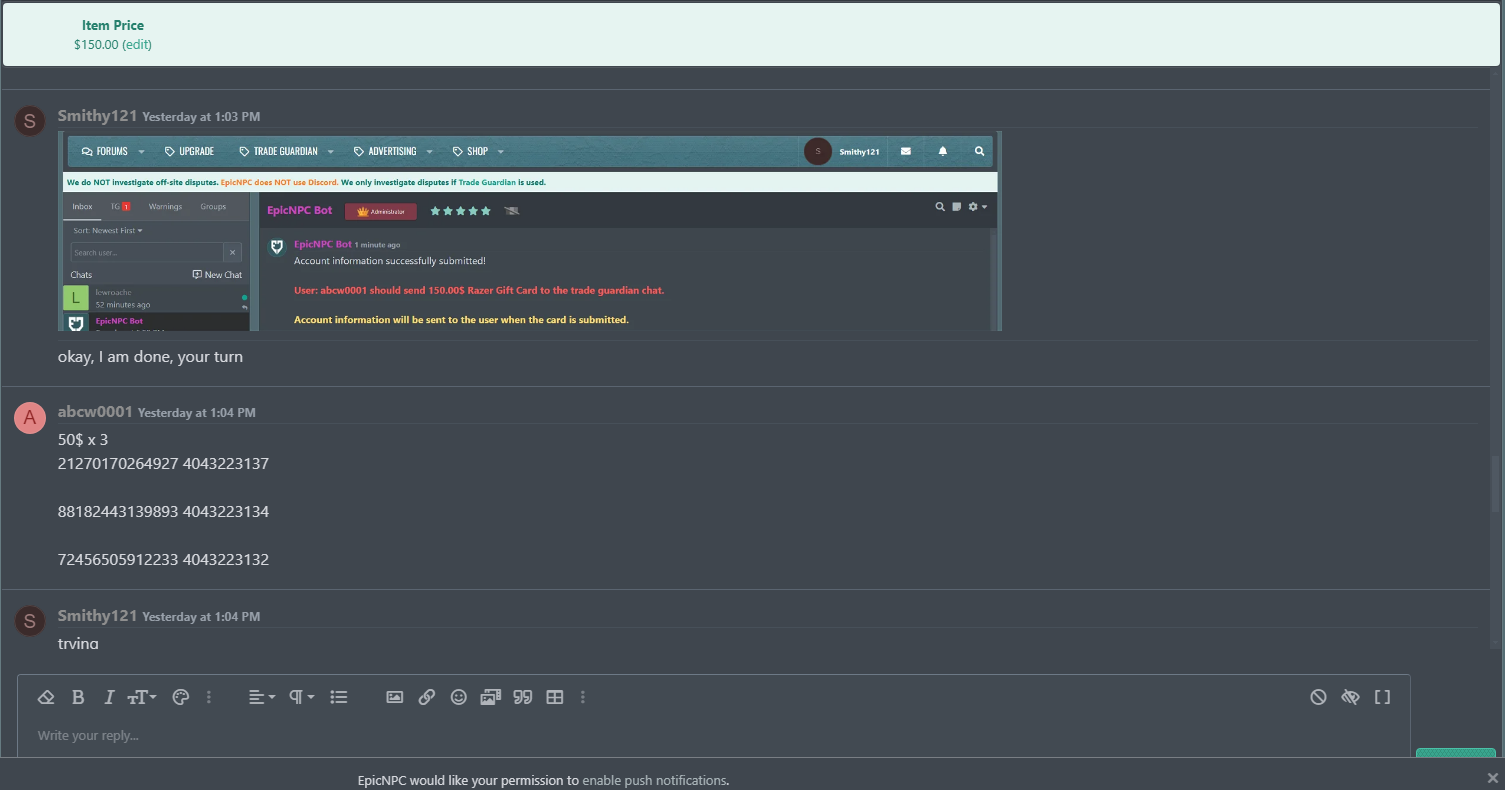Click the circle-slash icon in editor toolbar
1505x790 pixels.
(x=1318, y=697)
